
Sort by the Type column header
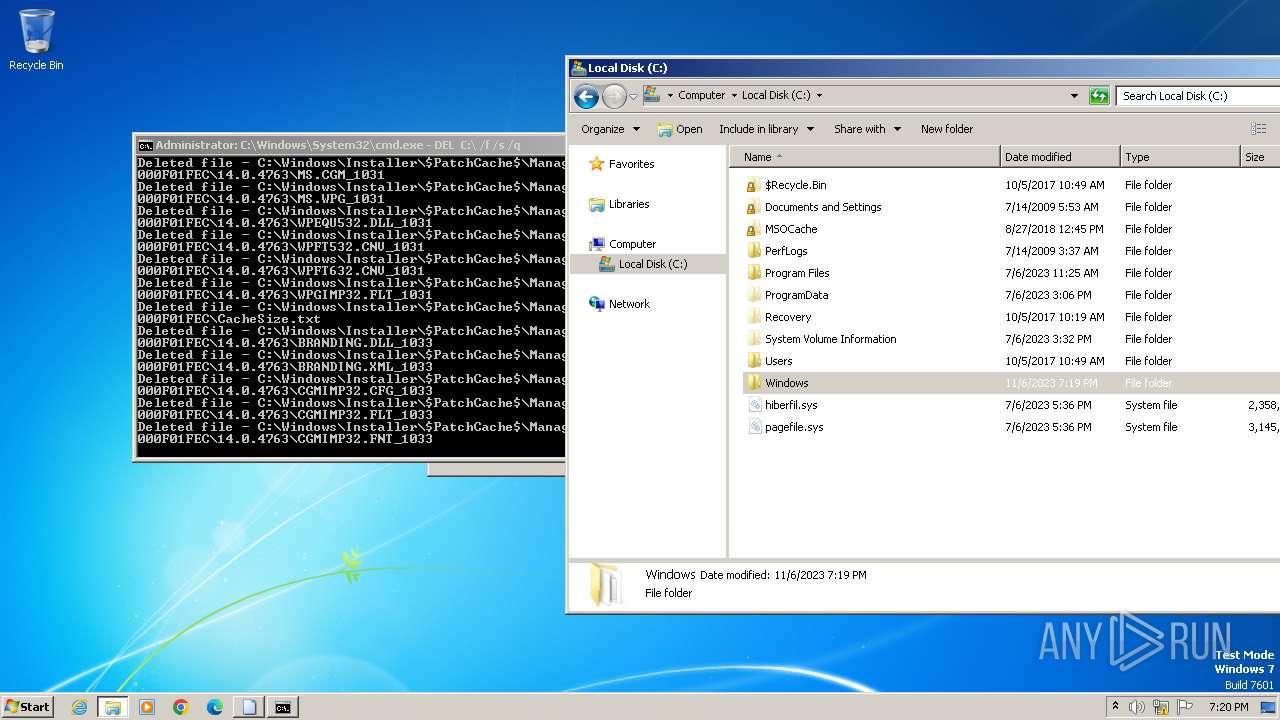coord(1180,157)
